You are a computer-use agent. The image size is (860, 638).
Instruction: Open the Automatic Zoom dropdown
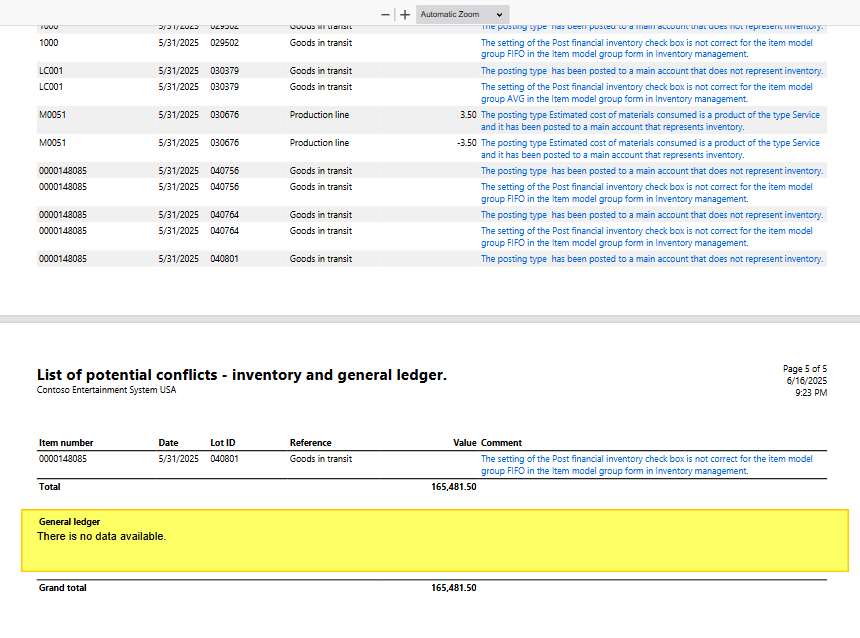pyautogui.click(x=462, y=15)
